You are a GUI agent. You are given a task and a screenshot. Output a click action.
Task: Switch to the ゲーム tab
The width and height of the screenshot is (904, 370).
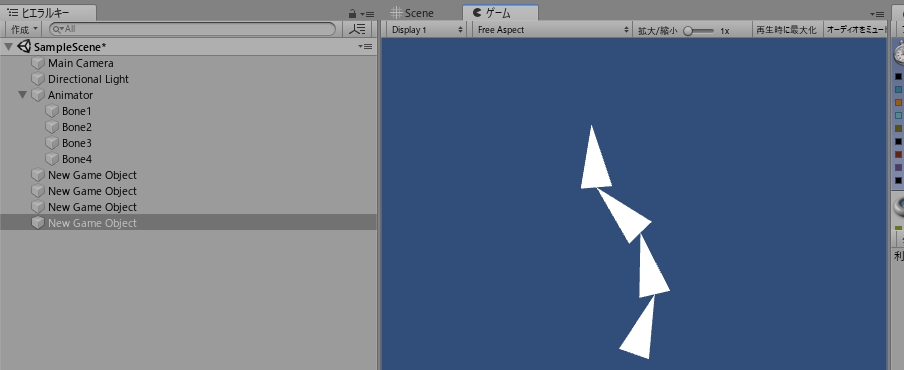(500, 13)
